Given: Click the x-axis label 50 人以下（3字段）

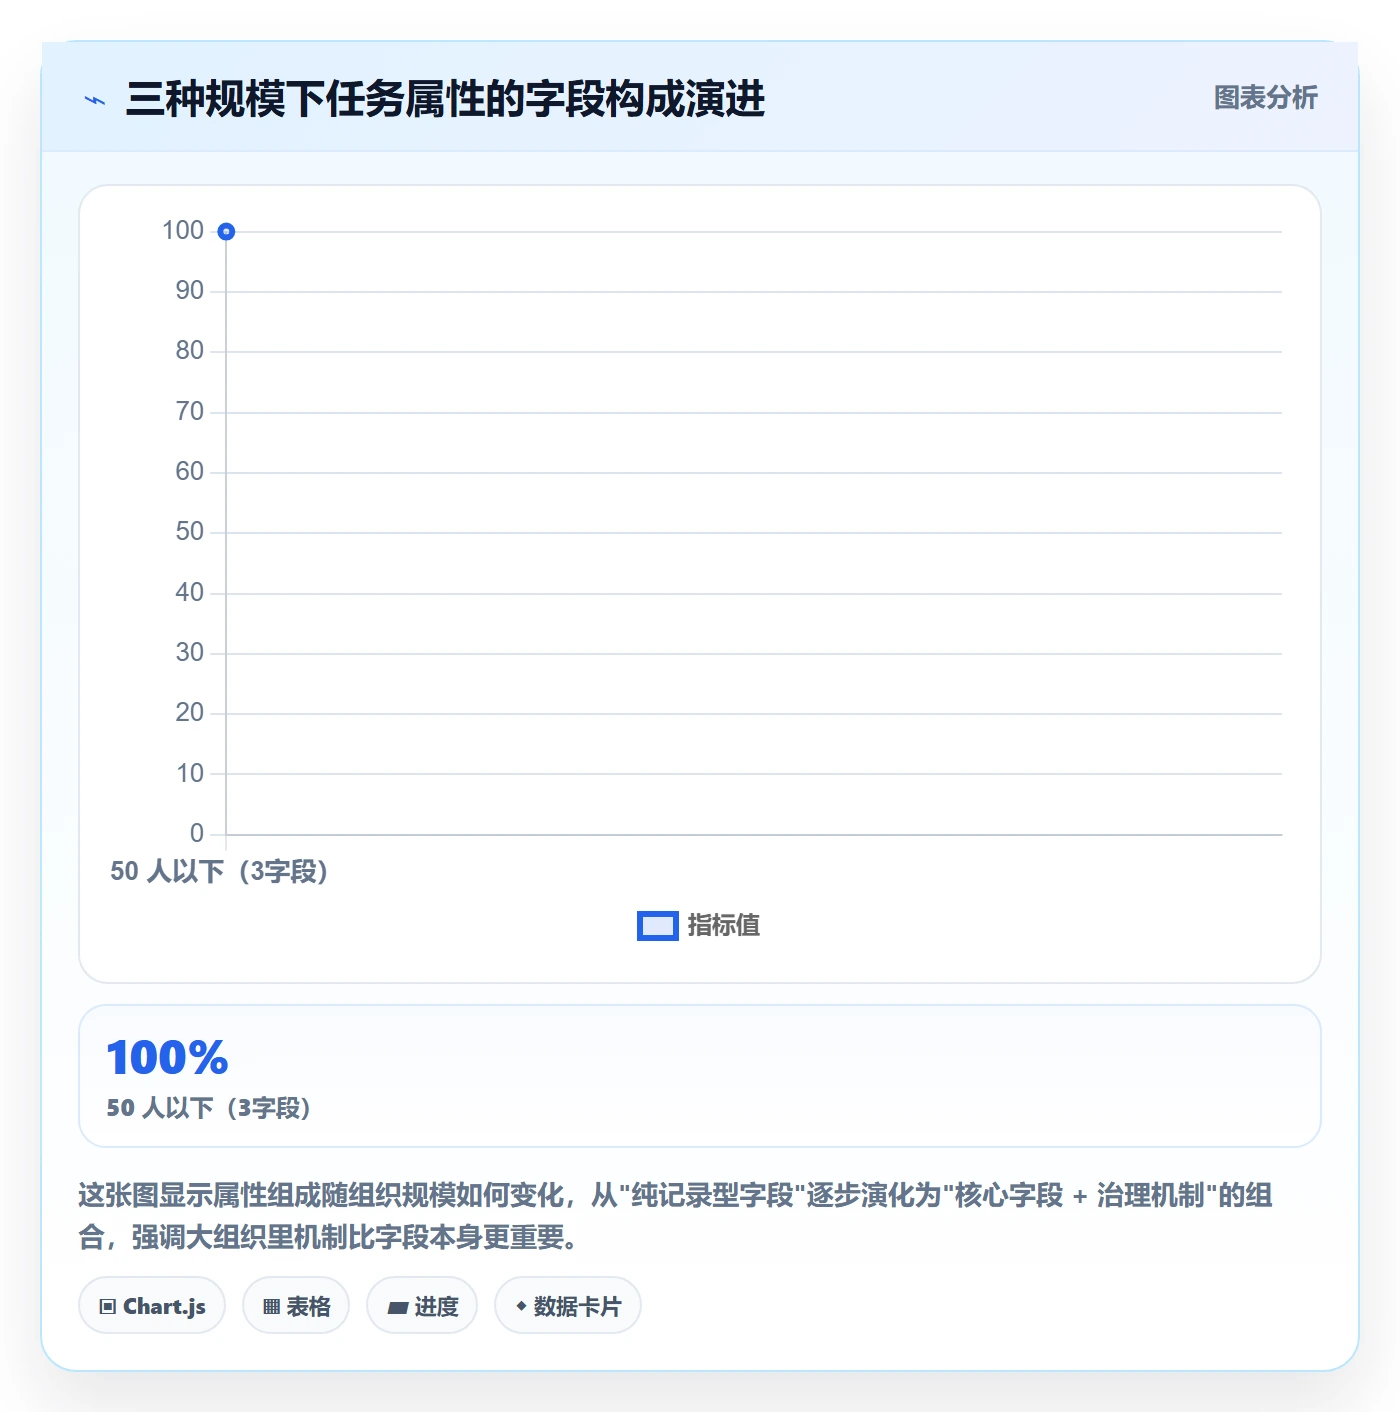Looking at the screenshot, I should (x=219, y=871).
